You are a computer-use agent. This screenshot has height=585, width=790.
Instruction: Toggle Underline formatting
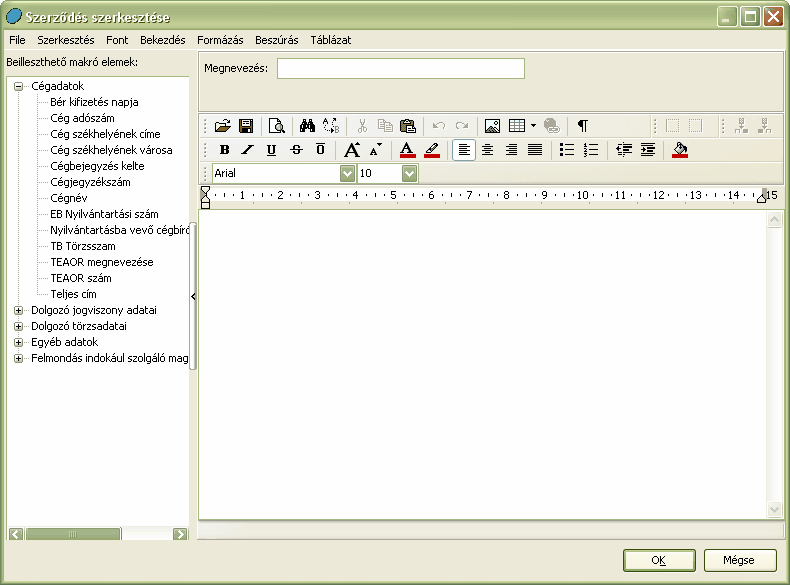click(x=271, y=150)
